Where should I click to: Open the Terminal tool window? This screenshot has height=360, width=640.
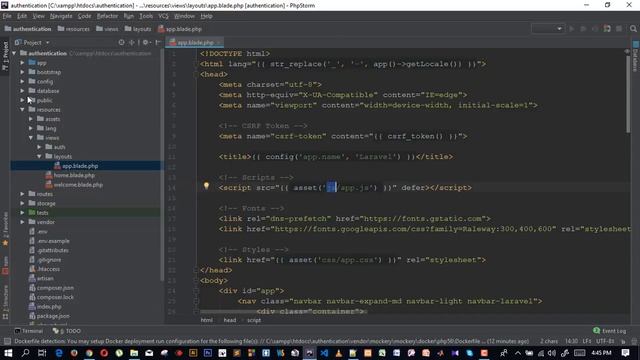[29, 331]
